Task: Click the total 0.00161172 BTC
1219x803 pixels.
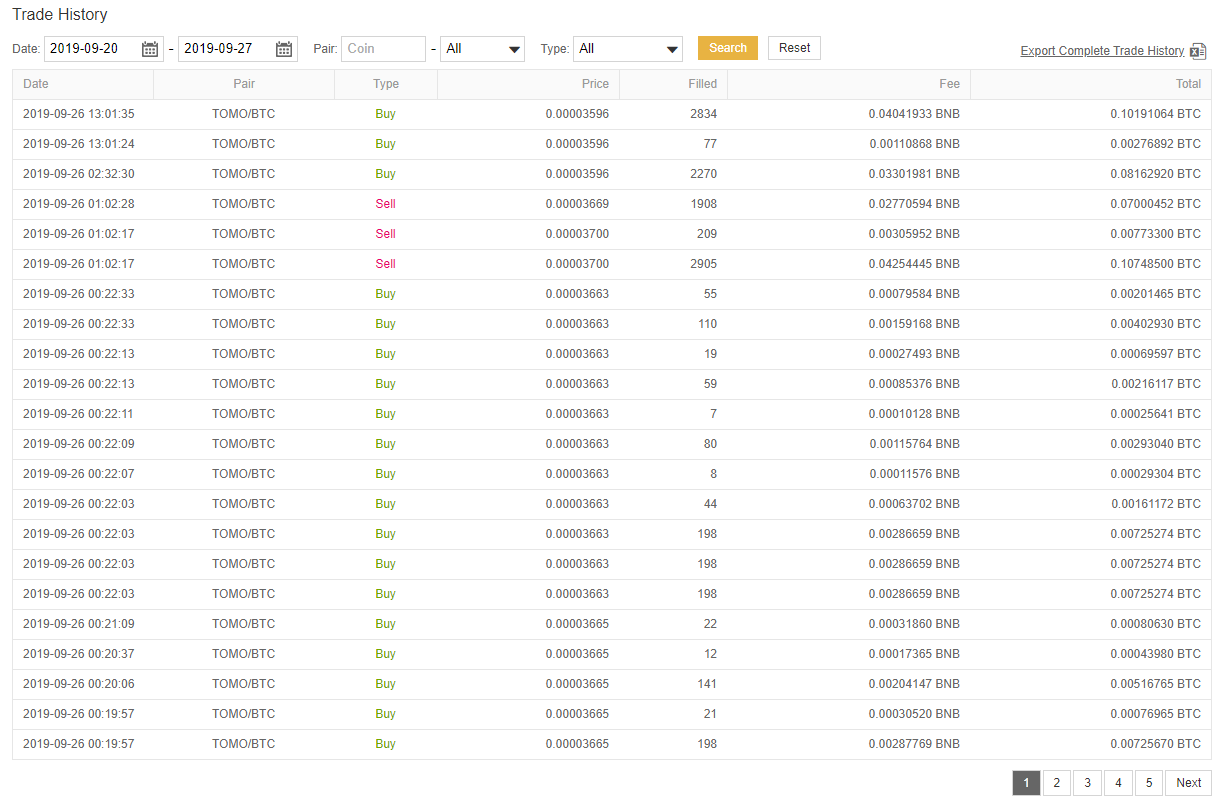Action: click(1155, 504)
